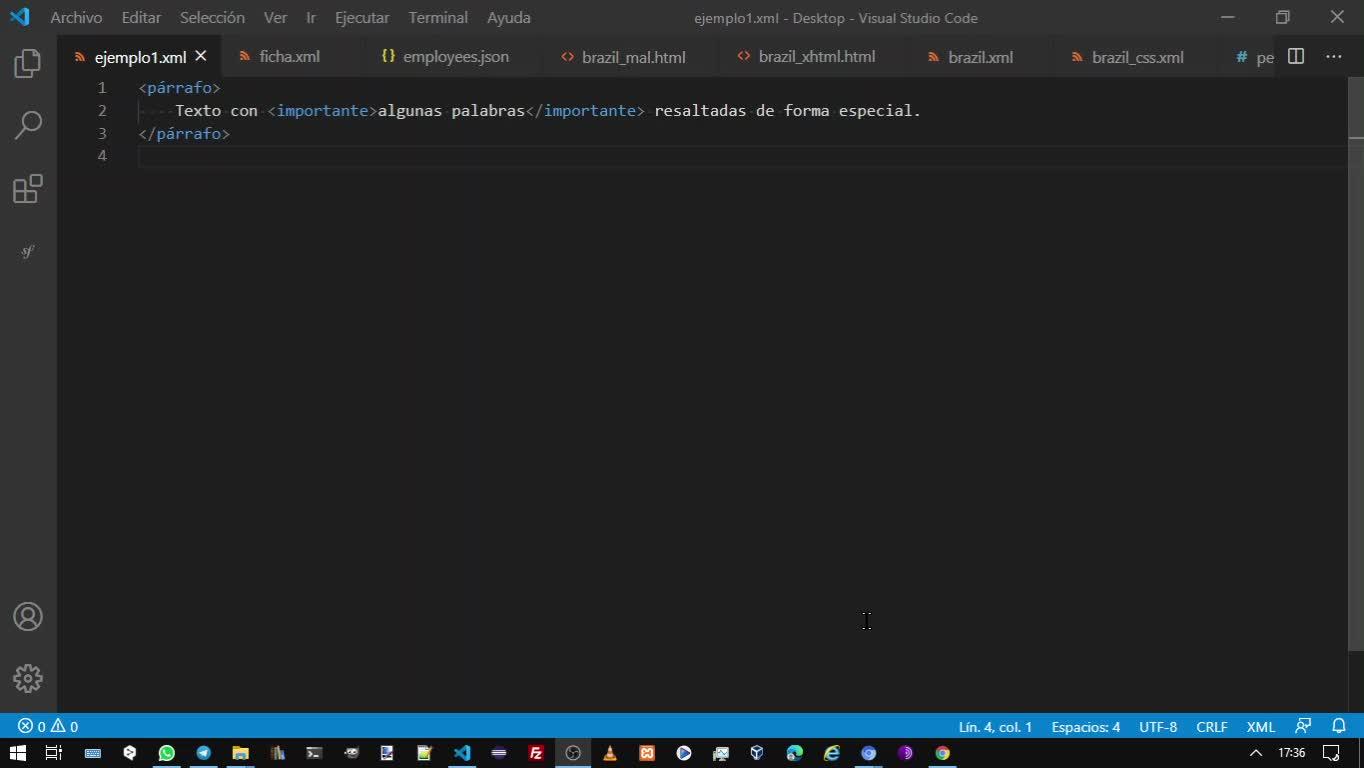
Task: Open the Extensions view in the activity bar
Action: (28, 189)
